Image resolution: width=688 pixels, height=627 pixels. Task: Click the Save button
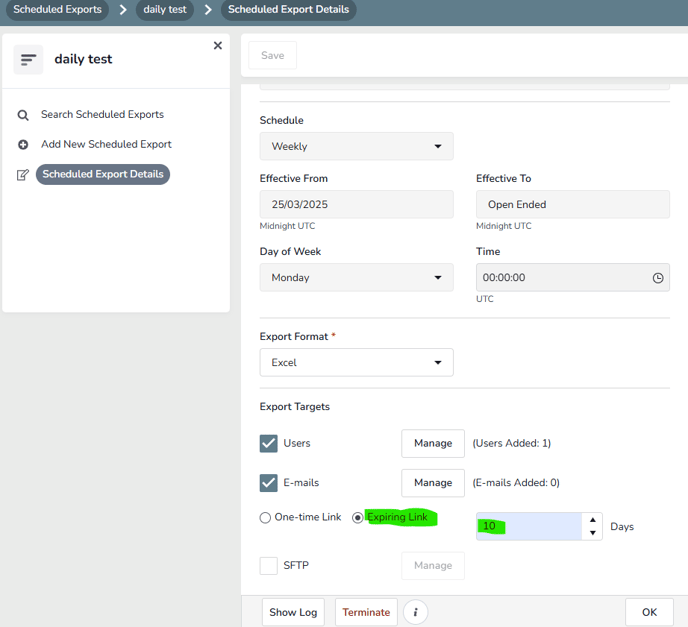[x=272, y=55]
